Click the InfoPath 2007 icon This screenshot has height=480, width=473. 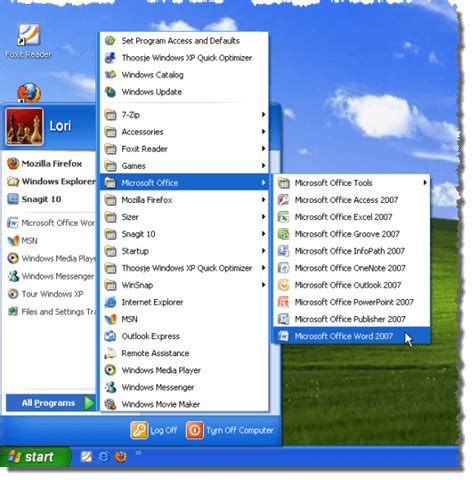[x=284, y=251]
